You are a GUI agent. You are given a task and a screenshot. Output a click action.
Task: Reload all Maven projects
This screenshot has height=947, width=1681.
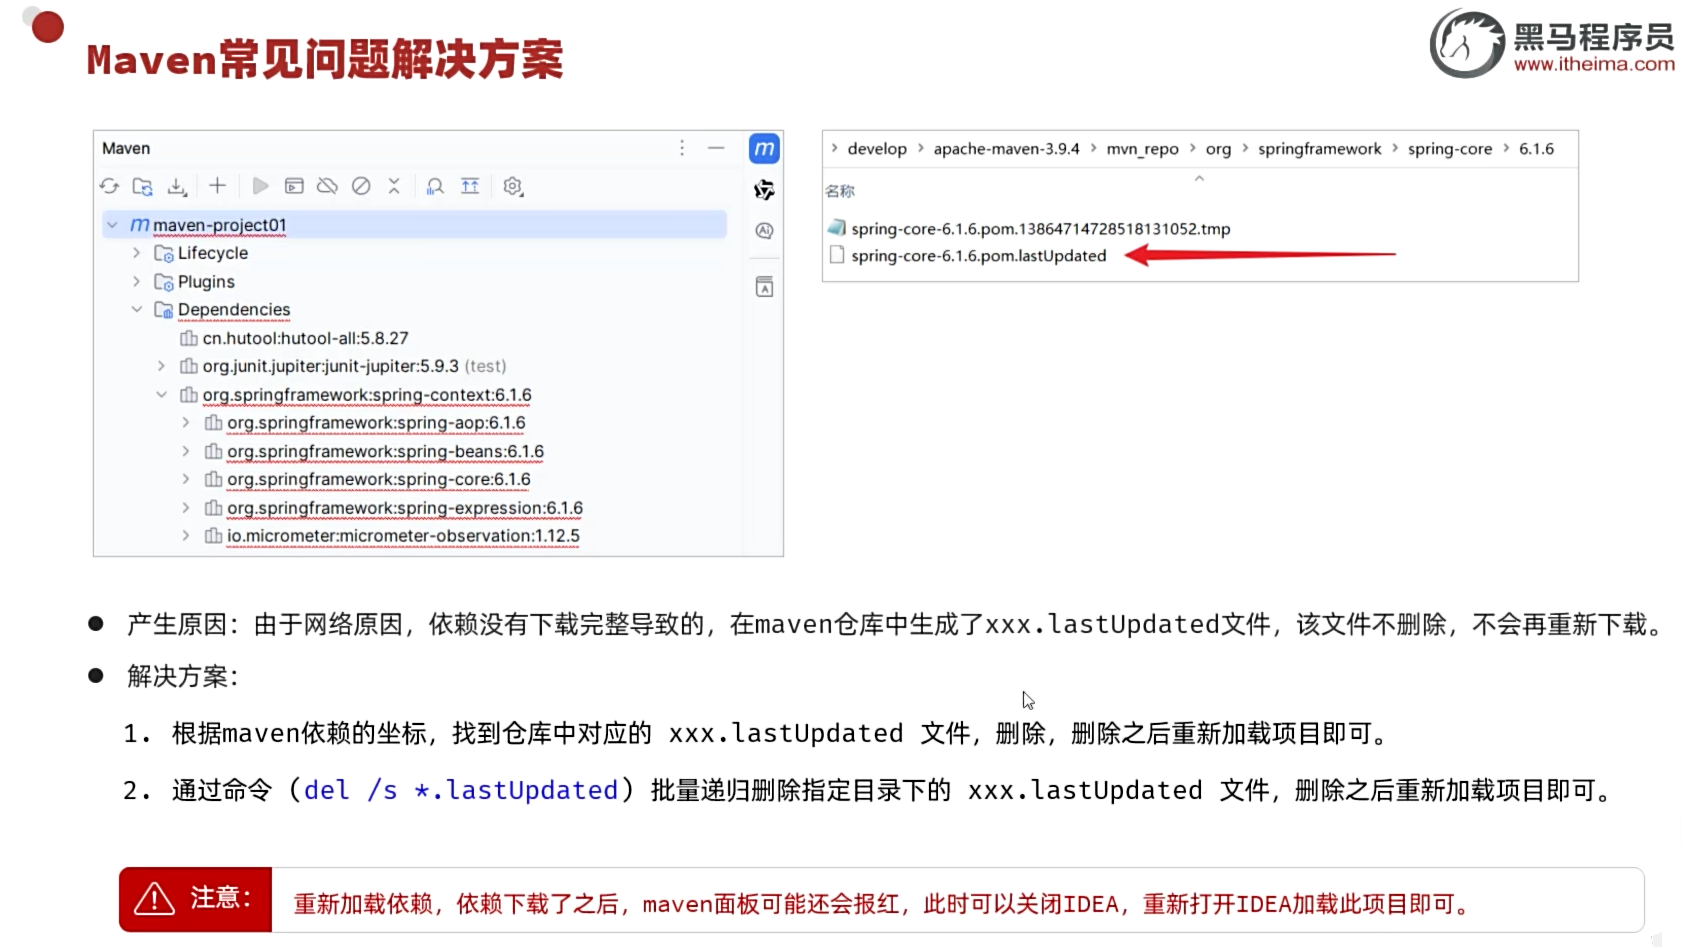point(109,187)
